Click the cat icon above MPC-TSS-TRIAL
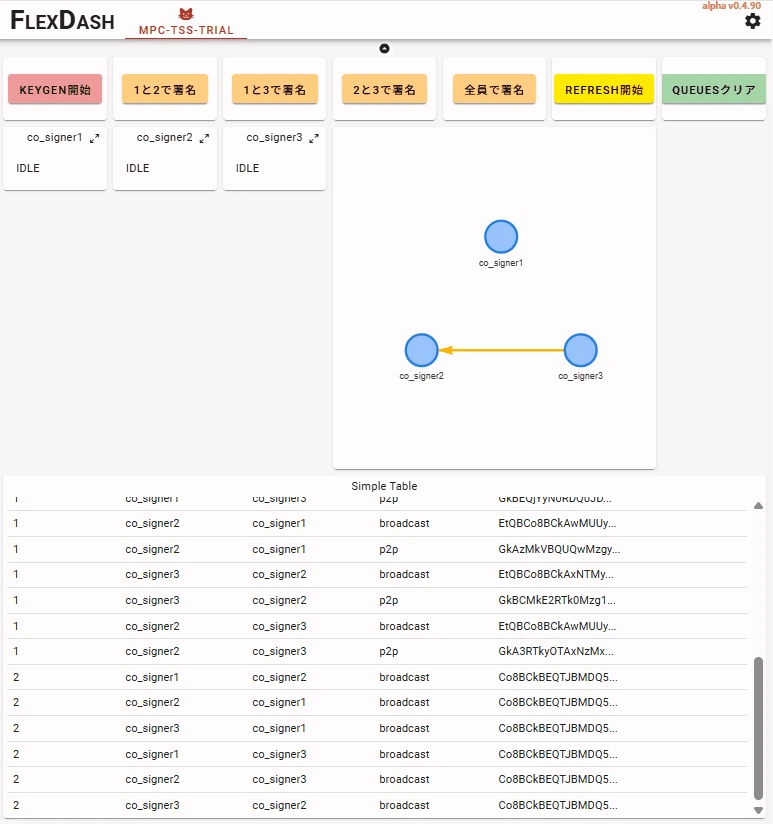This screenshot has width=773, height=824. (185, 14)
